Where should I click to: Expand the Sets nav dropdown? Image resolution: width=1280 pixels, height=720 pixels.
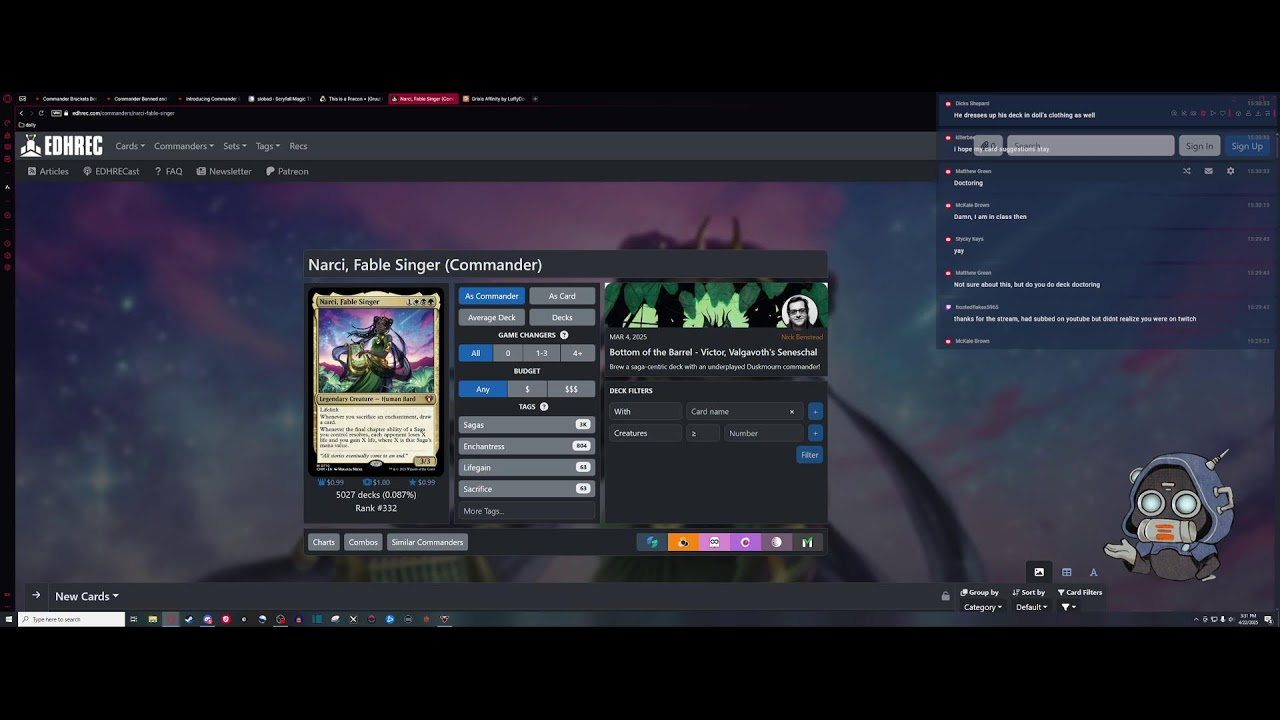point(235,146)
